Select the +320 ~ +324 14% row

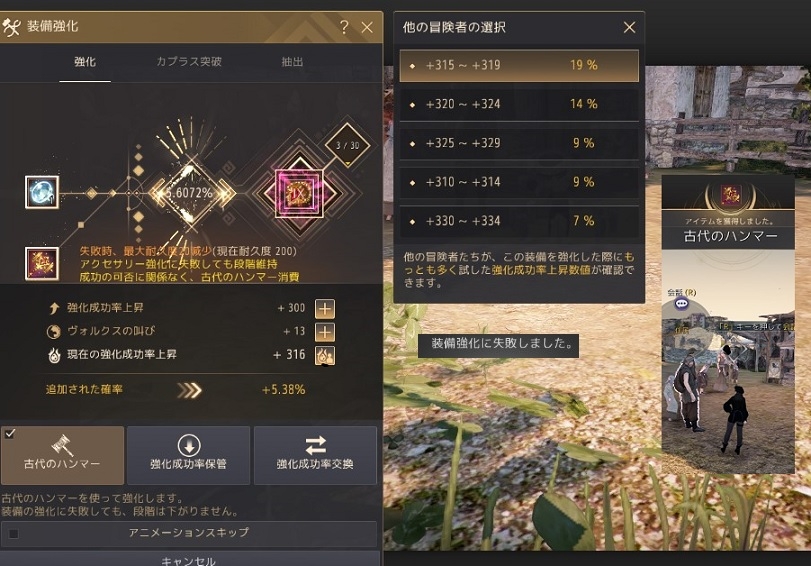click(x=519, y=104)
